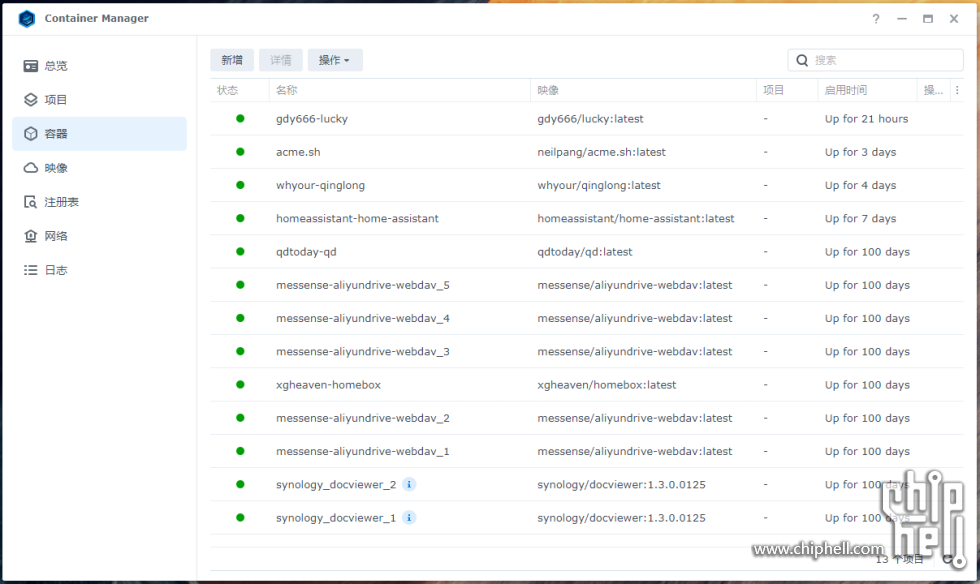View the 日志 logs section

click(x=99, y=270)
